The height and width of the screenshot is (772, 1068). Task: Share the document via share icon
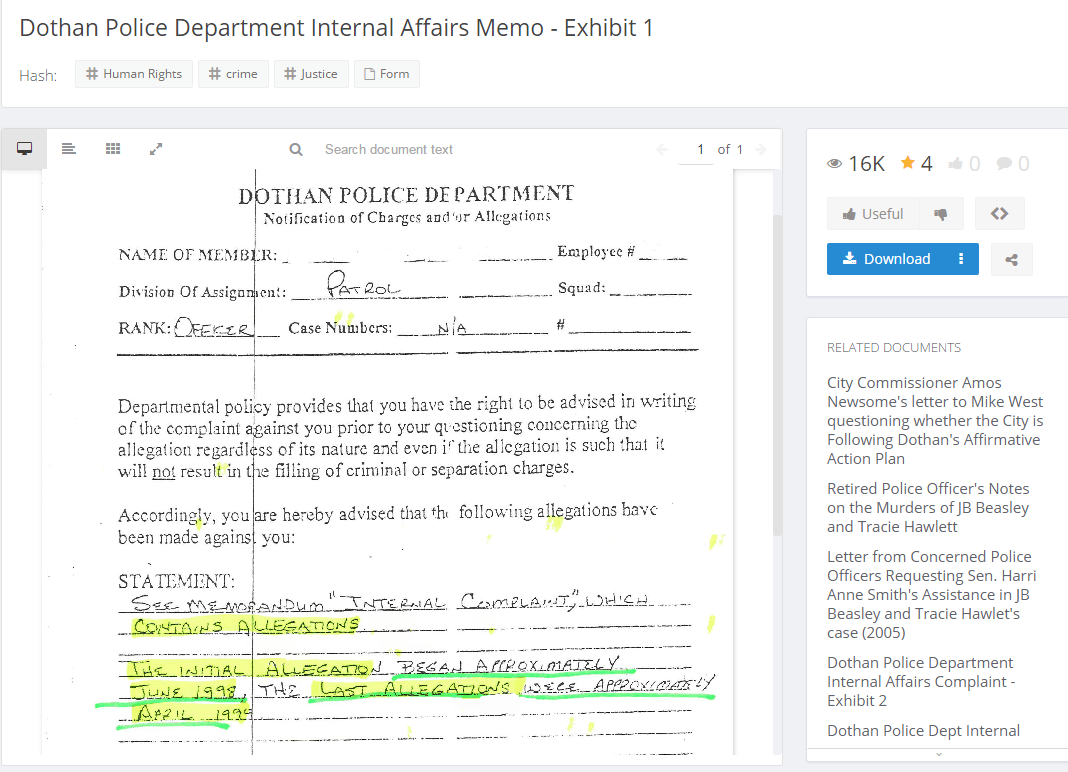click(x=1011, y=260)
